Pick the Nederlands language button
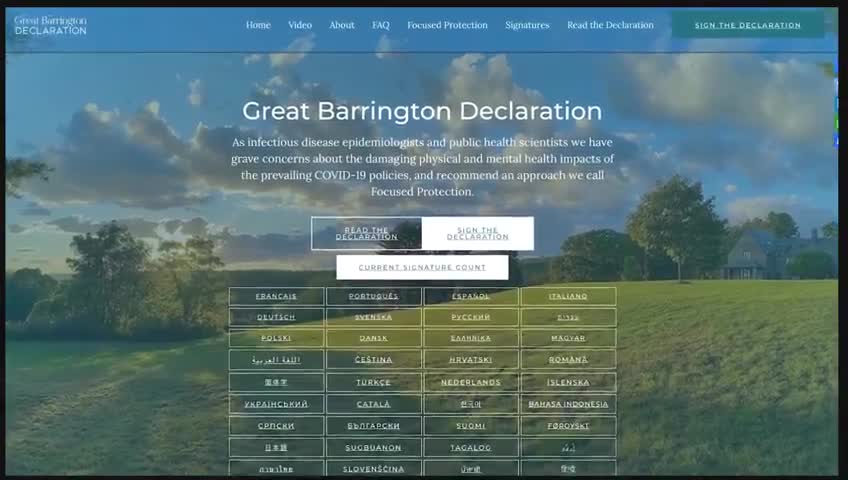This screenshot has height=480, width=848. 471,382
